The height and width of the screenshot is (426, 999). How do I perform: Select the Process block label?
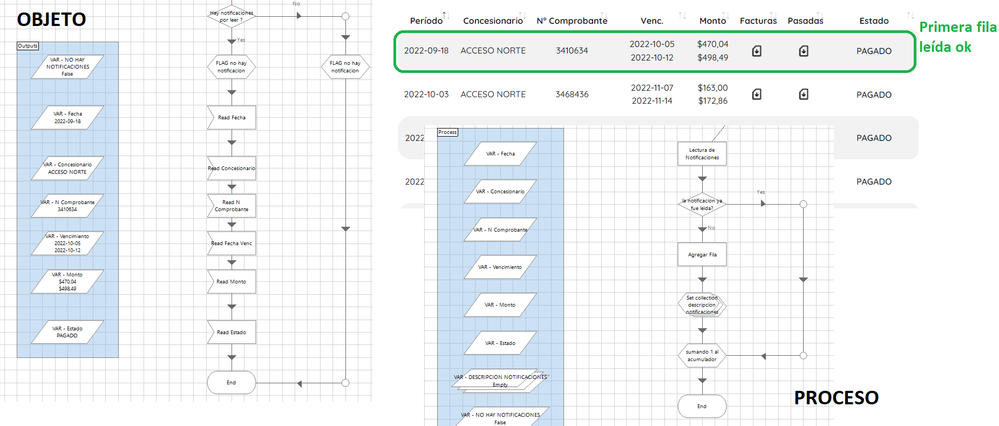point(448,132)
